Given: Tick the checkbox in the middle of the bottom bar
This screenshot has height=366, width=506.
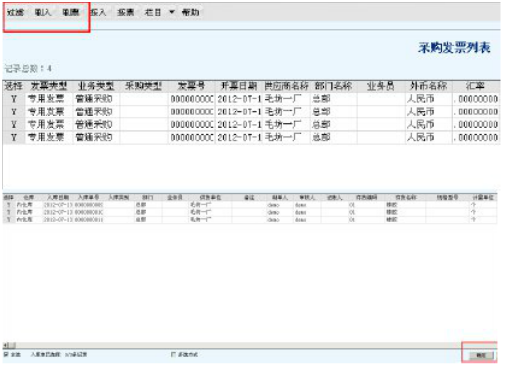Looking at the screenshot, I should point(173,354).
